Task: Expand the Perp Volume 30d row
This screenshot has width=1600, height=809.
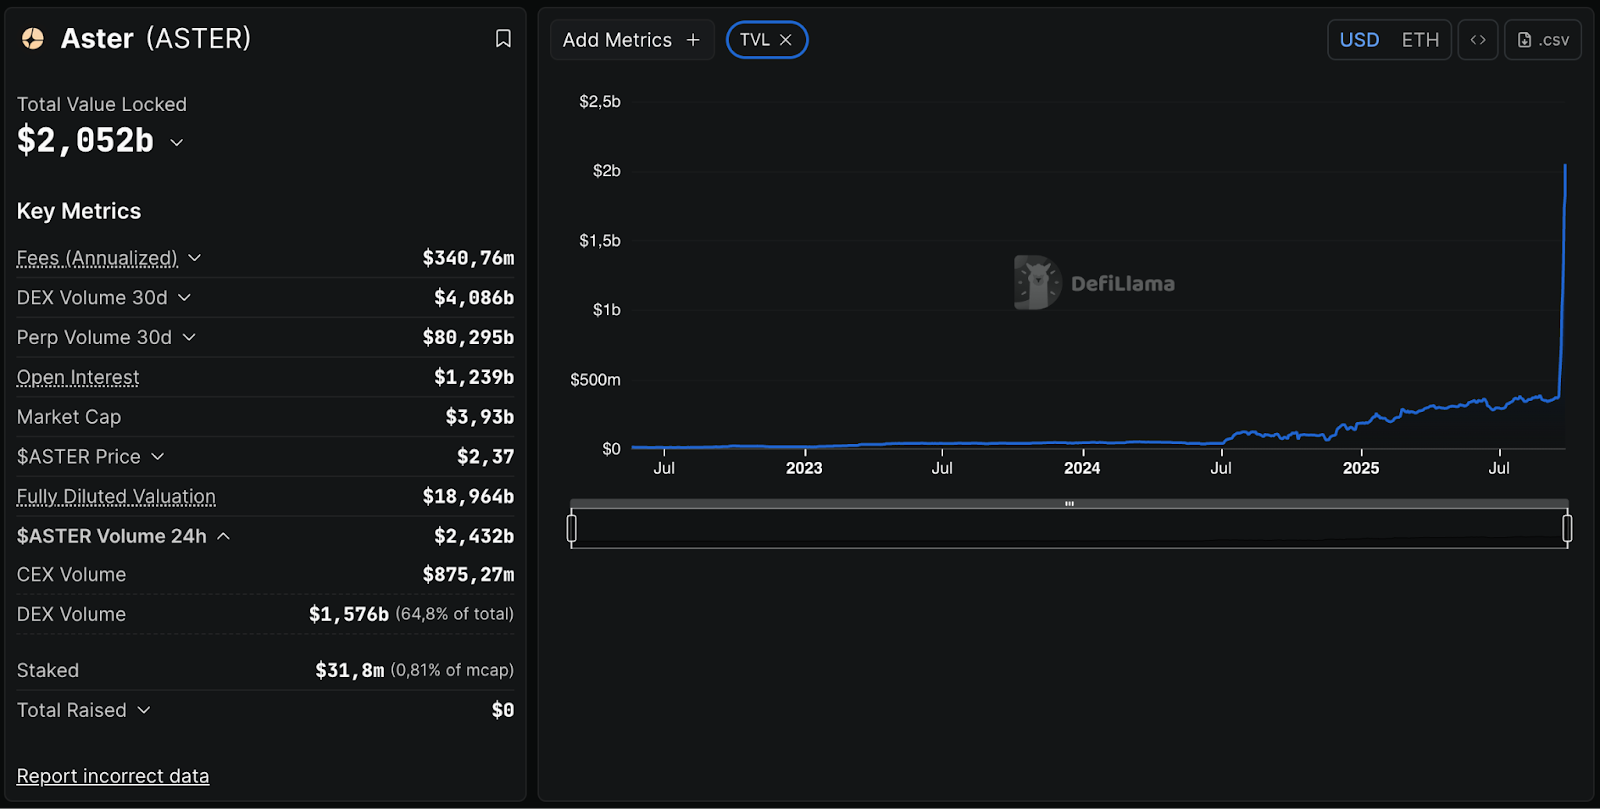Action: [x=189, y=338]
